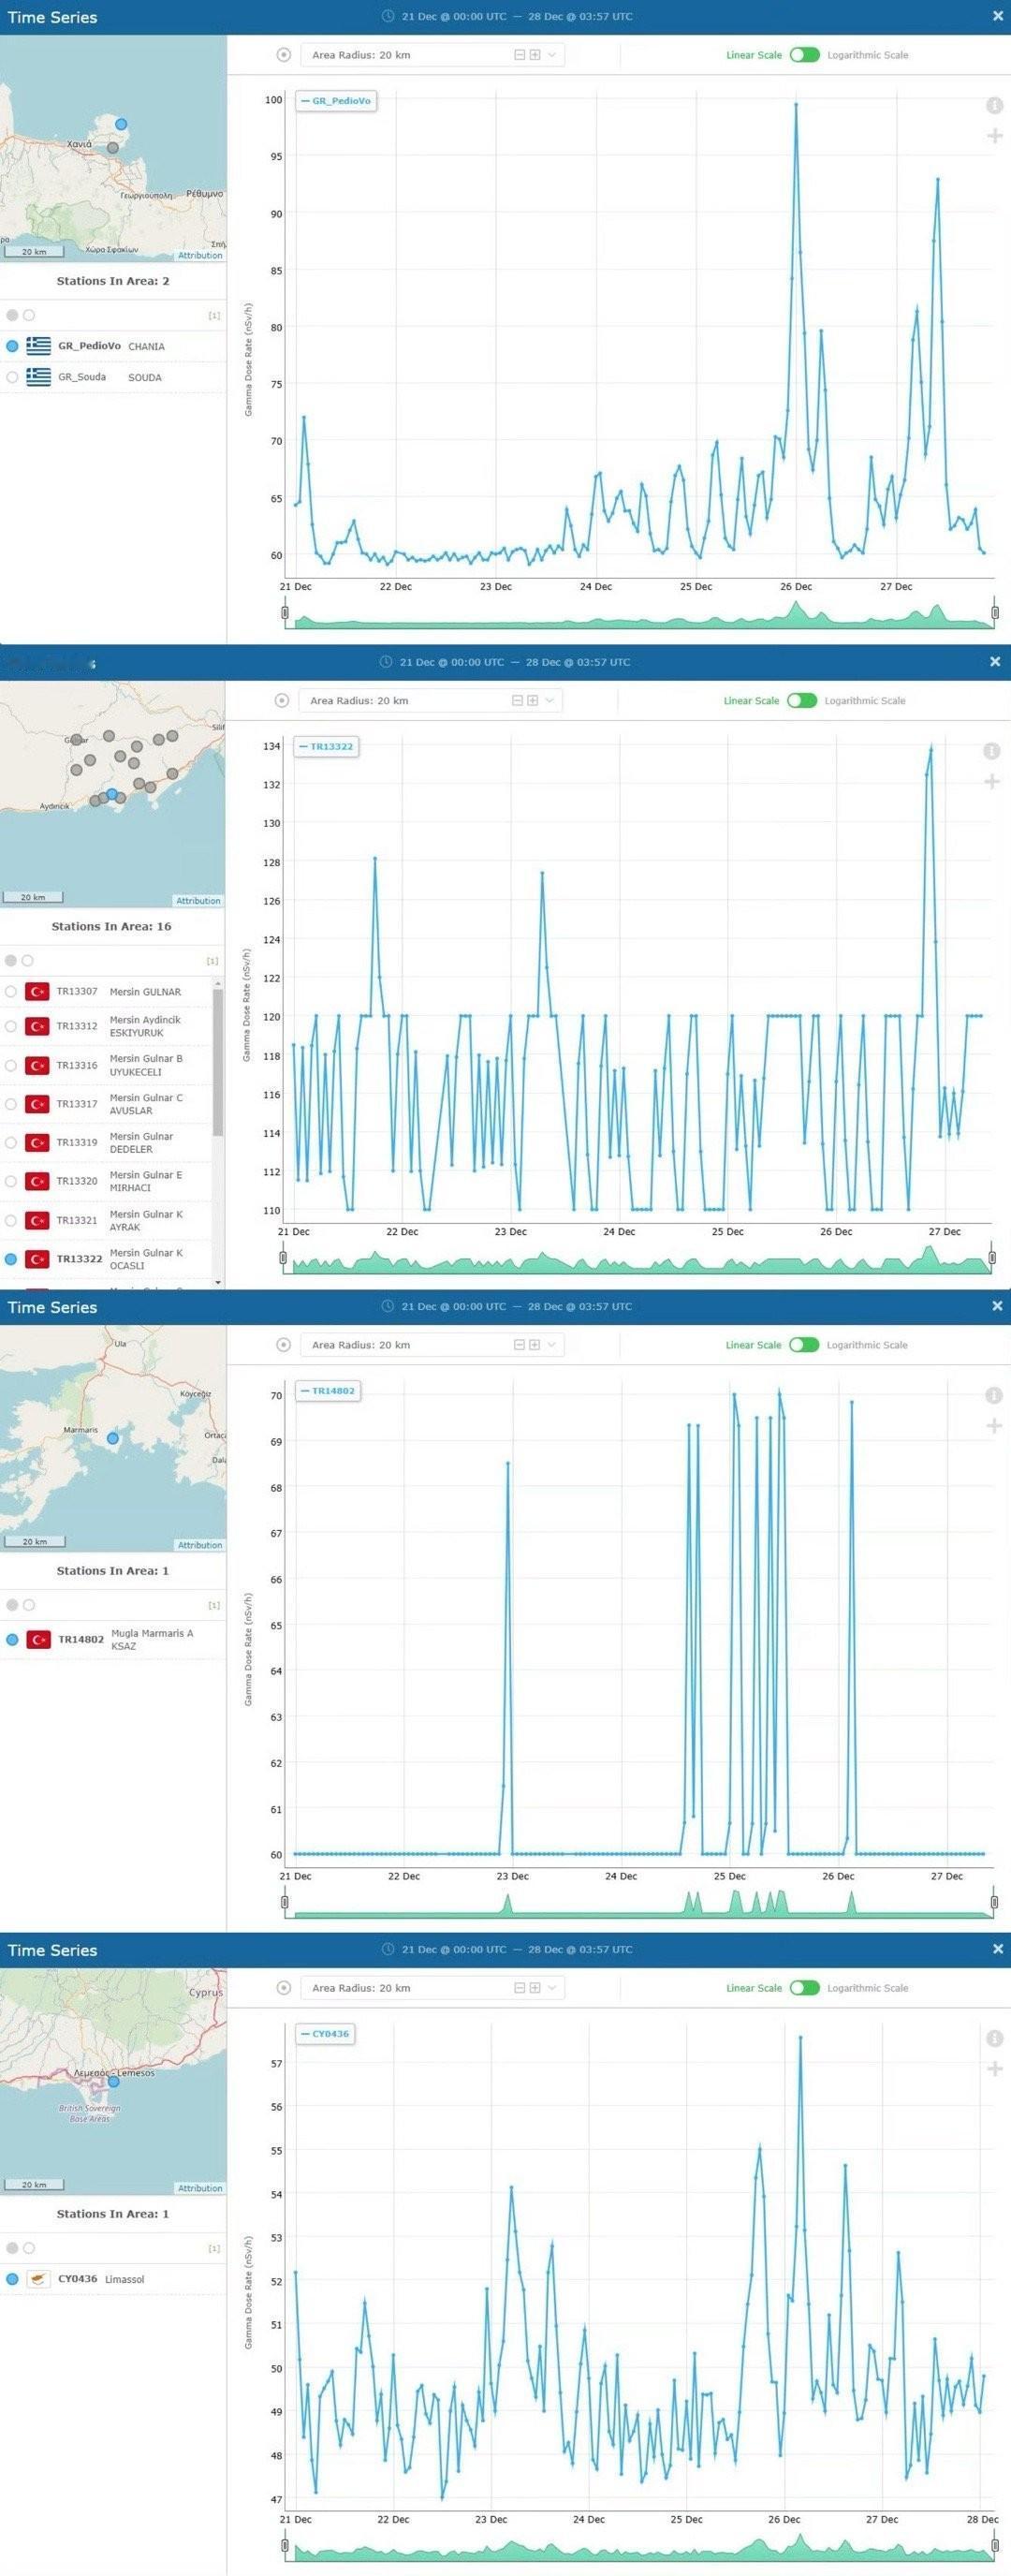Click the left range handle below CY0436 chart
Viewport: 1011px width, 2576px height.
[286, 2545]
